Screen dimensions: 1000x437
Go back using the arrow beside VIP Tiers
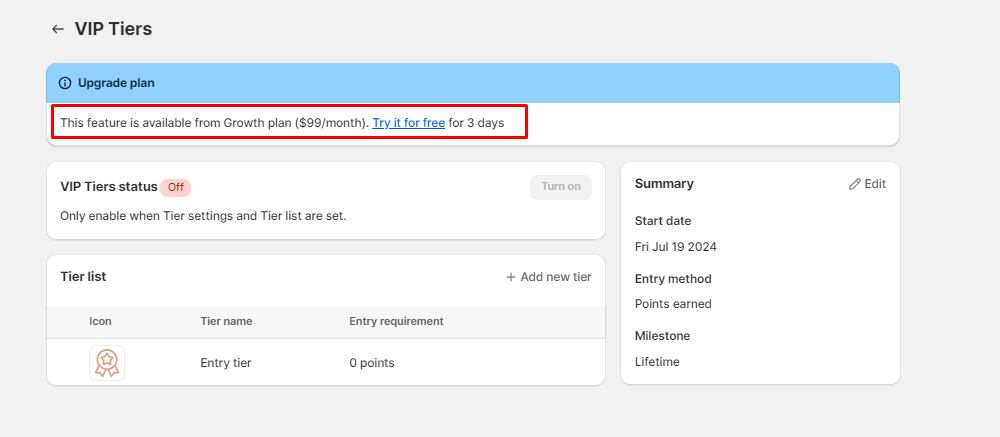coord(58,29)
